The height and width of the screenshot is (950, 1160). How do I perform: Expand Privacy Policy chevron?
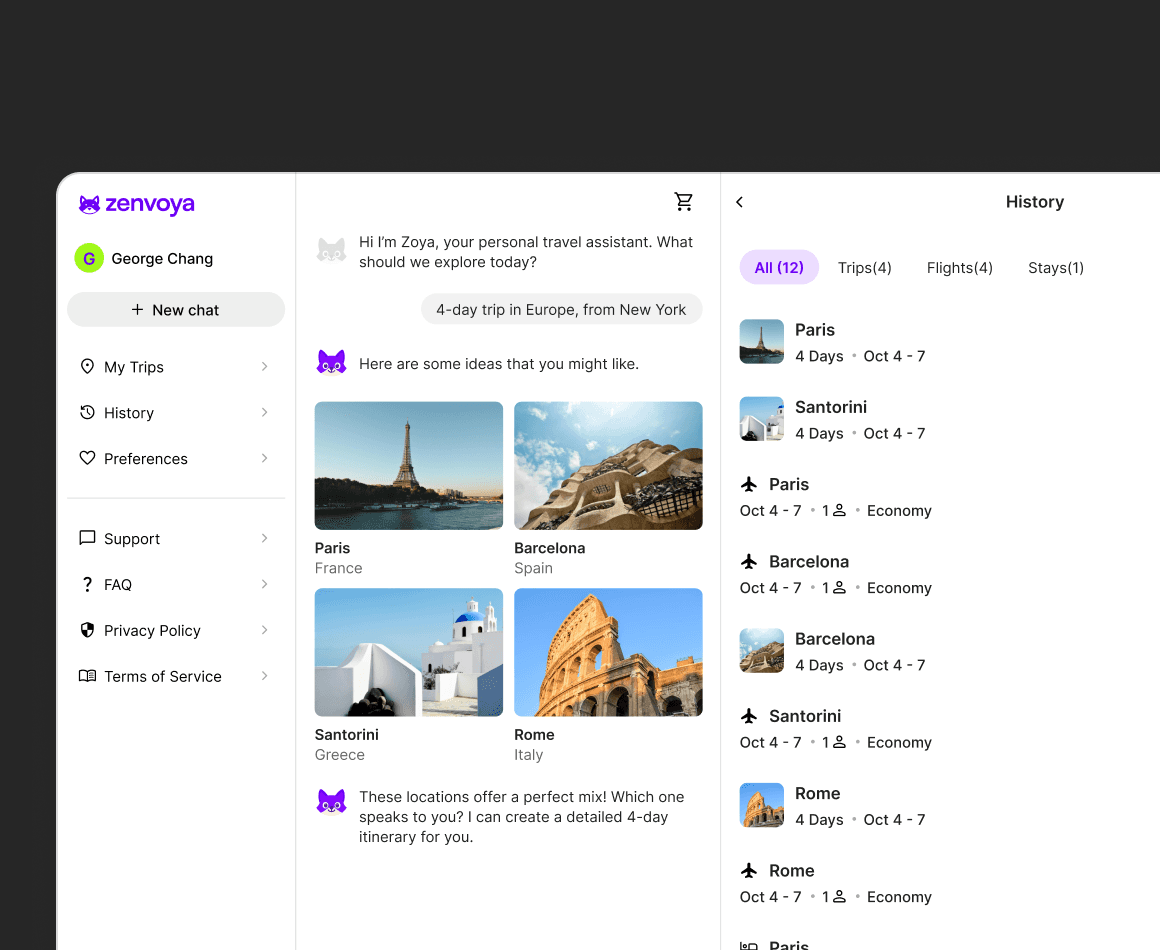pyautogui.click(x=265, y=630)
